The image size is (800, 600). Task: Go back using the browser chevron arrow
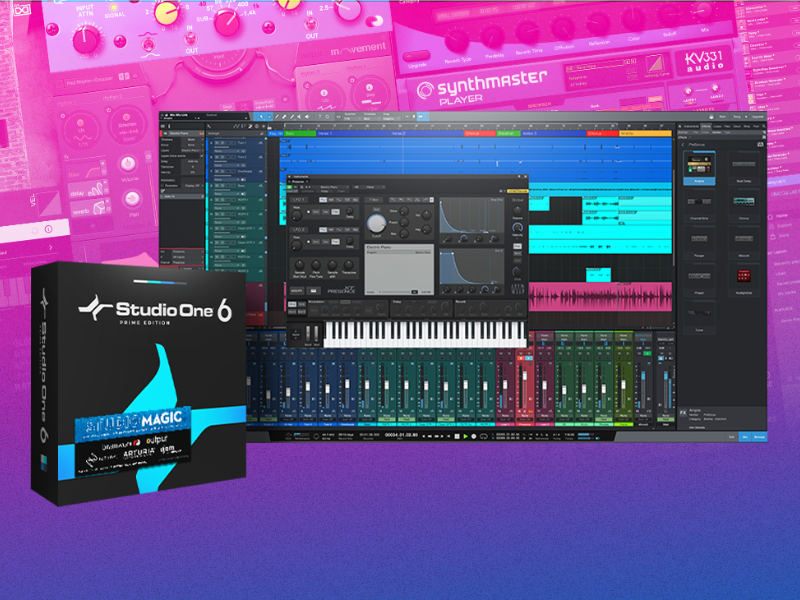[x=683, y=145]
